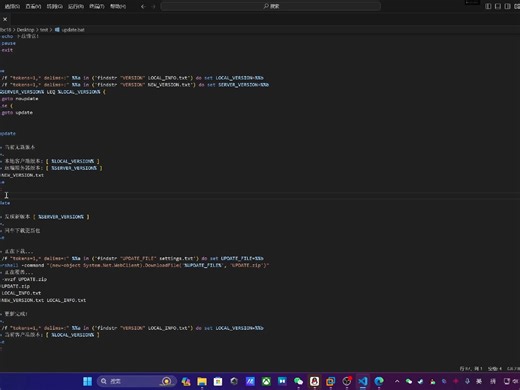
Task: Click 'goto noupdate' line in editor
Action: point(19,99)
